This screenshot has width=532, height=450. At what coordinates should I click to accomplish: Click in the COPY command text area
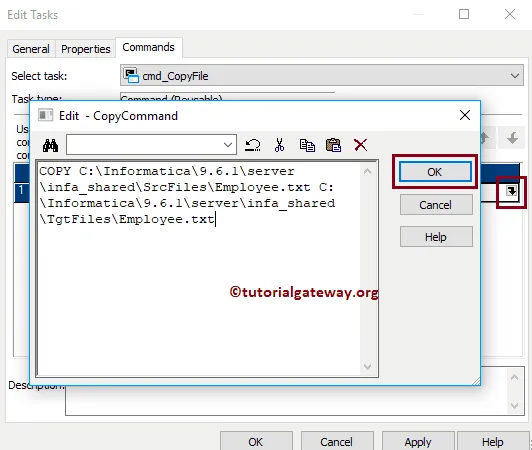198,268
